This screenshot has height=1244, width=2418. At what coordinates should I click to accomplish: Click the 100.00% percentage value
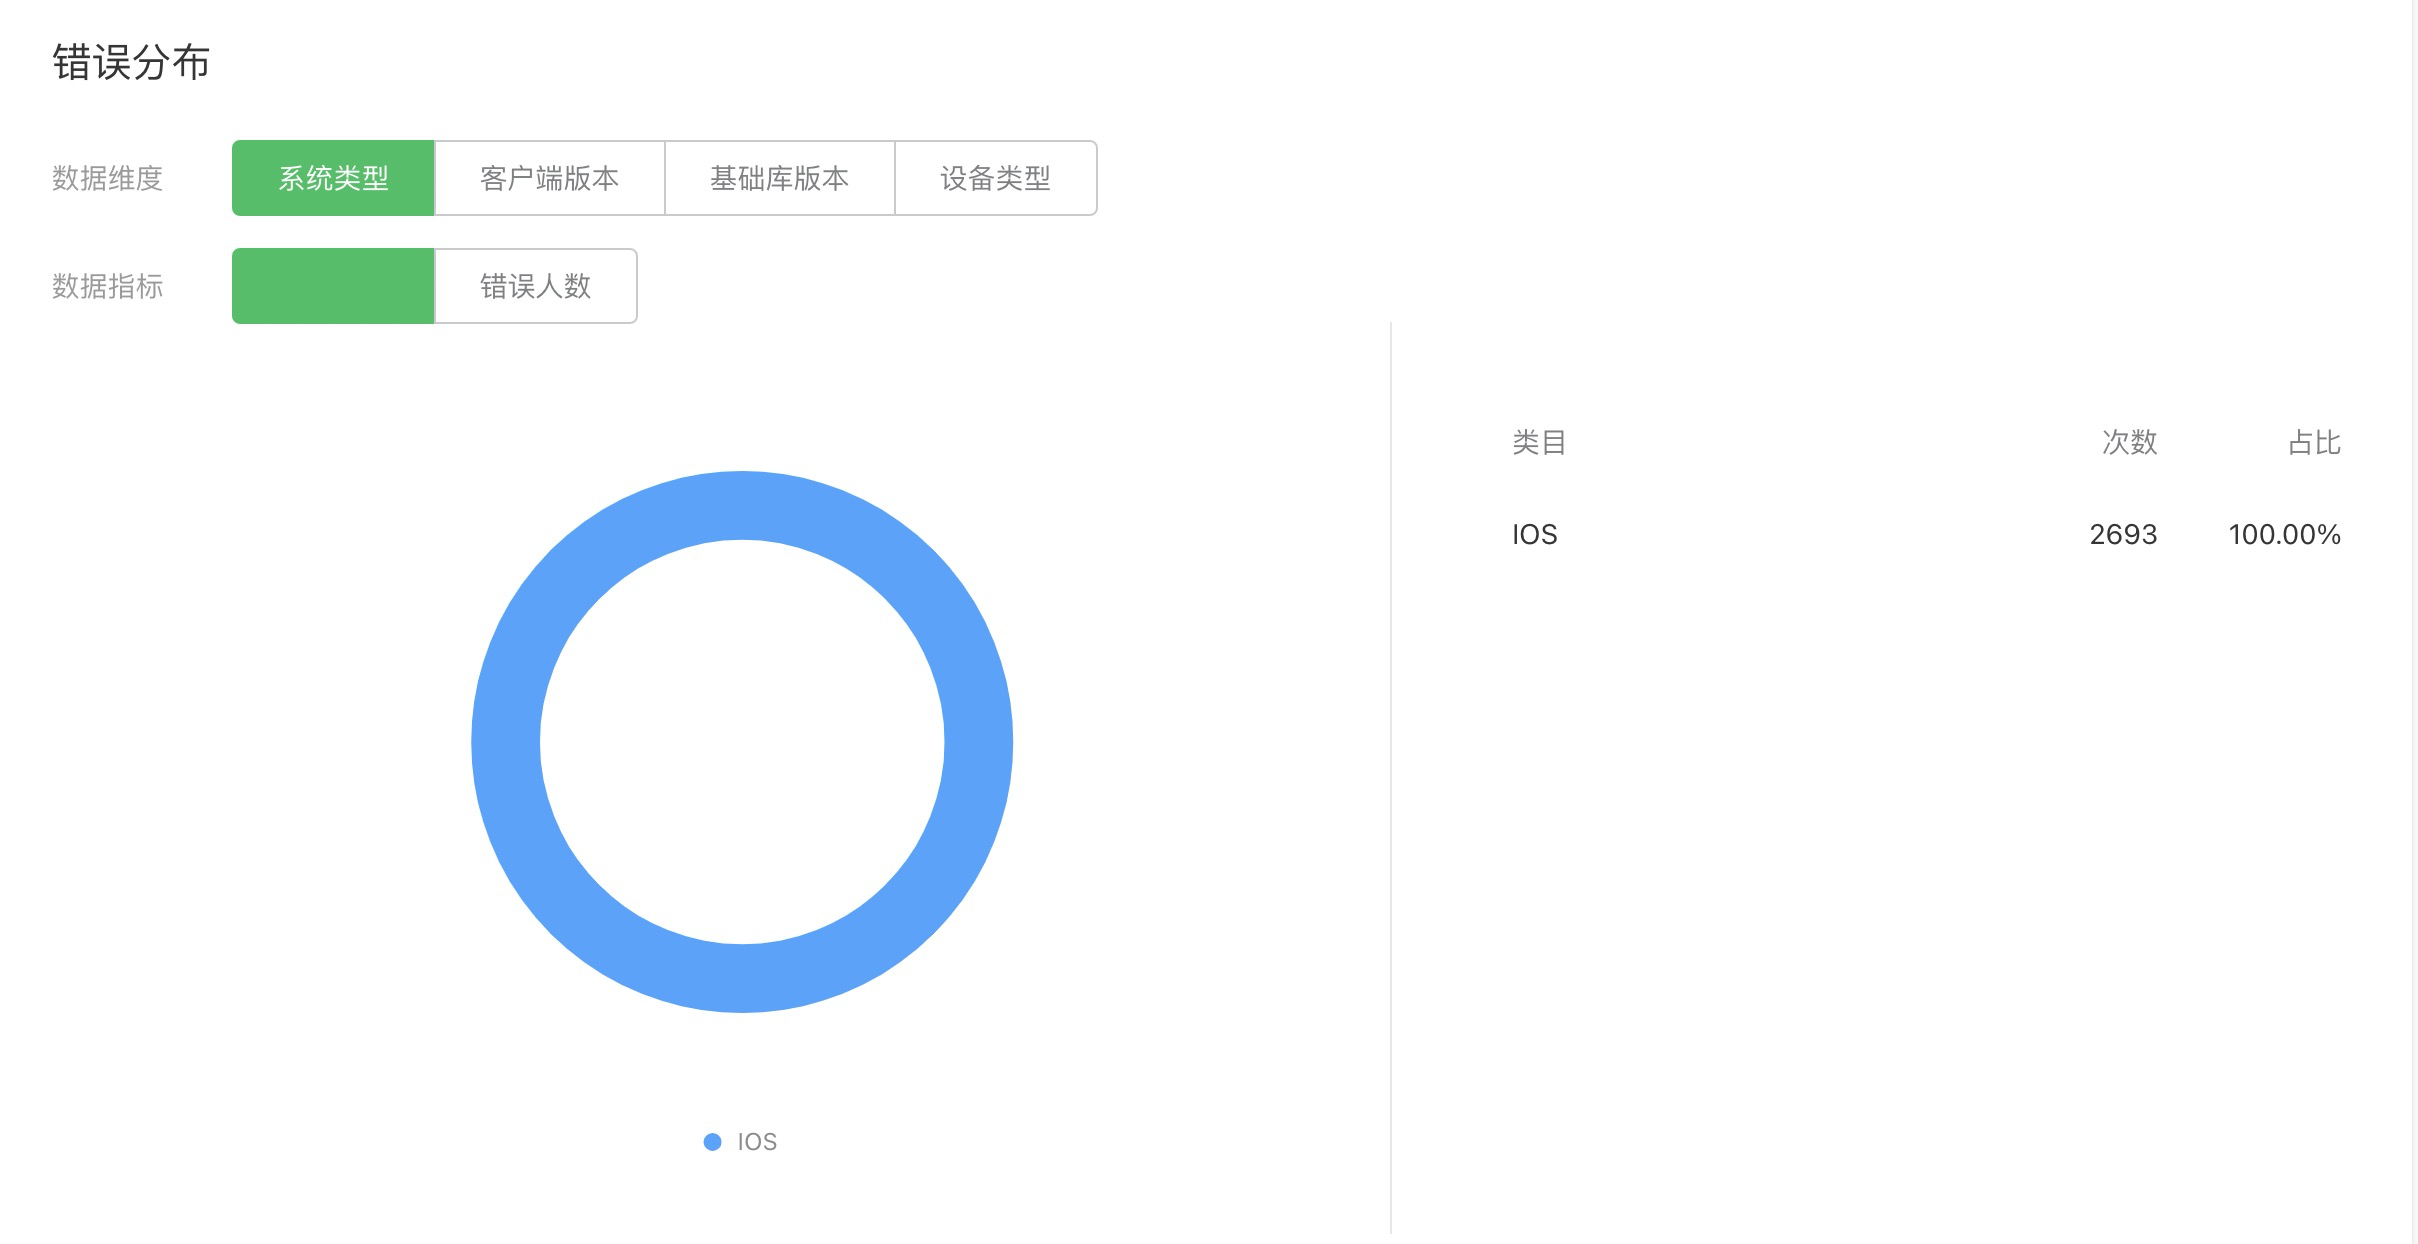tap(2284, 534)
